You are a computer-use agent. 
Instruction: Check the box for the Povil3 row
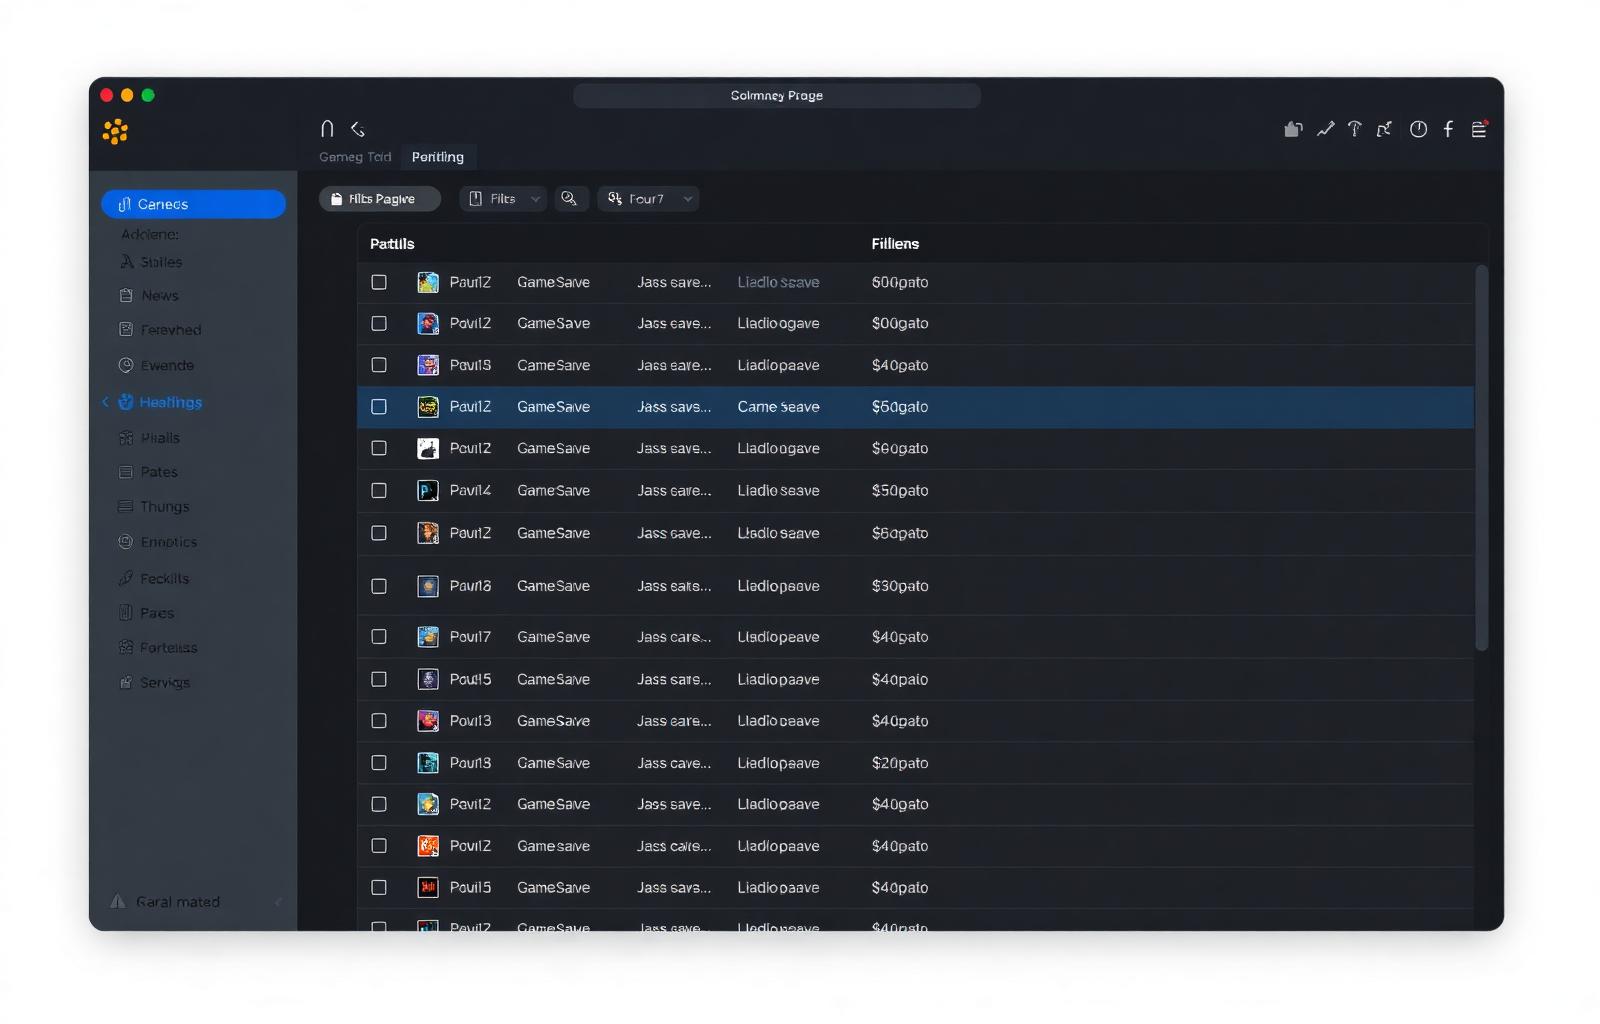tap(379, 720)
